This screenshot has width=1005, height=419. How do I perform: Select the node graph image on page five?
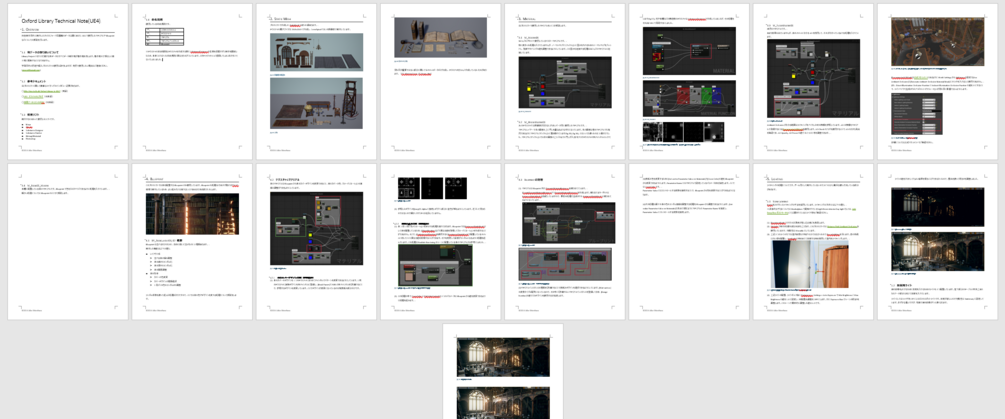(565, 83)
